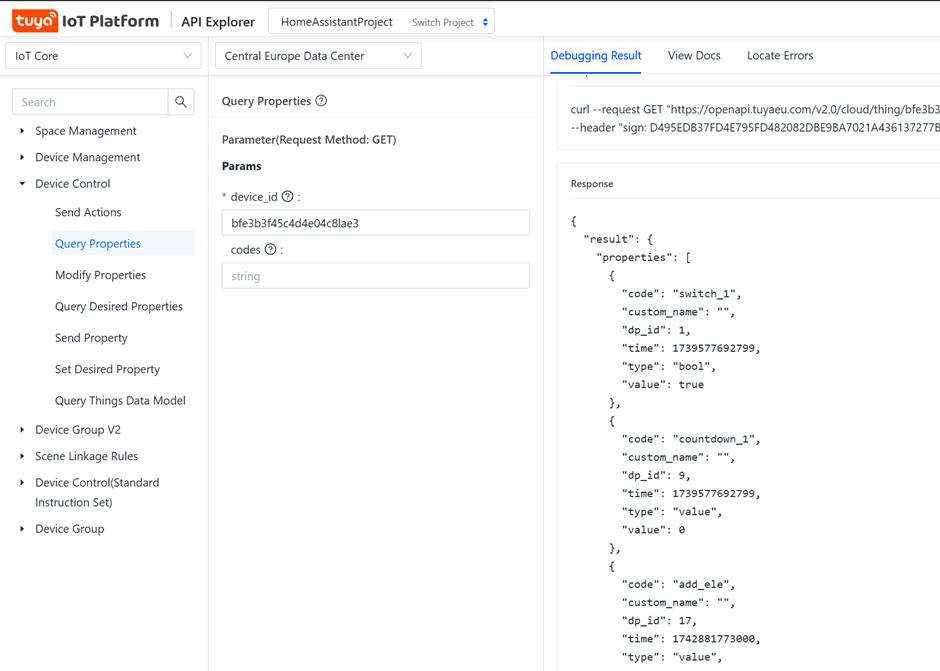Open Send Property API entry
940x671 pixels.
coord(91,338)
